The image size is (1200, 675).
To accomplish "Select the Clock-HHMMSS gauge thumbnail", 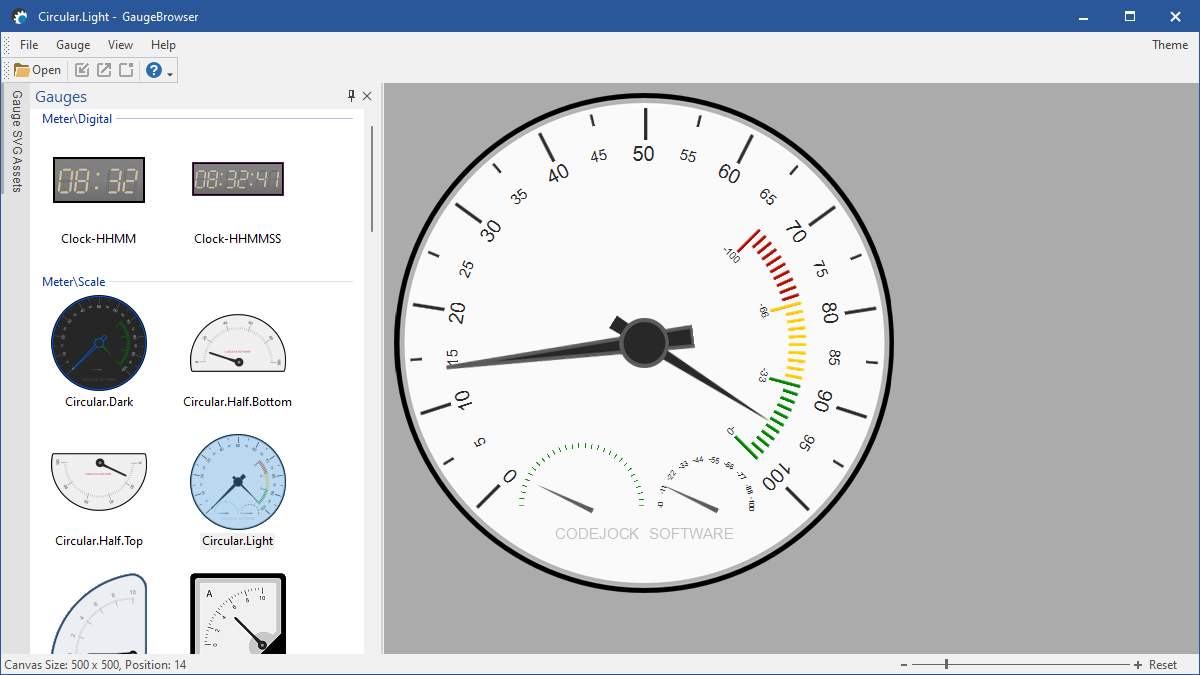I will tap(238, 180).
